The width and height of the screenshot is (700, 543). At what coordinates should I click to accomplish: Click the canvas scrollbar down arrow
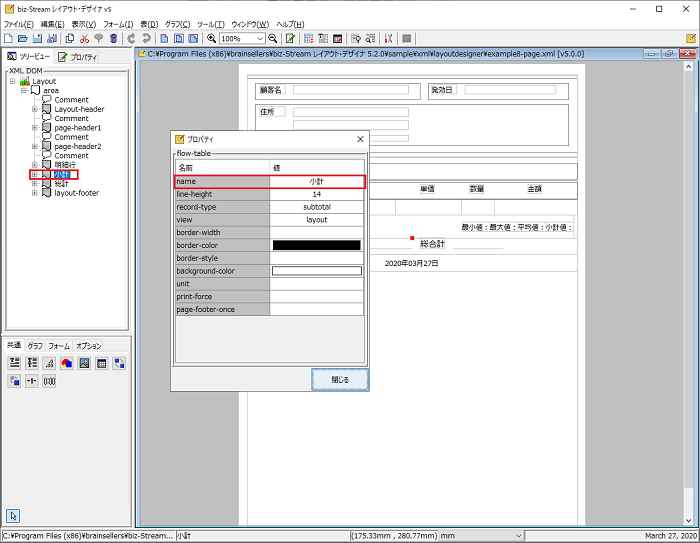tap(688, 521)
